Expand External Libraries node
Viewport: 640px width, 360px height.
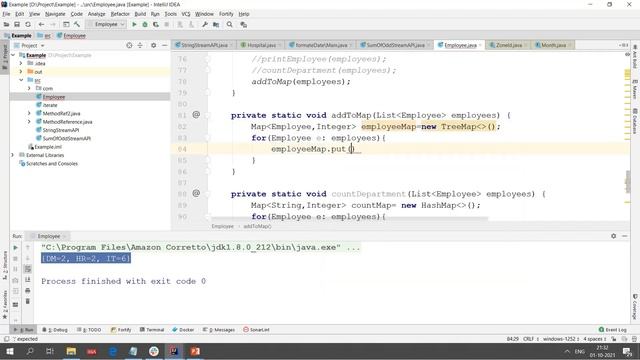[13, 155]
